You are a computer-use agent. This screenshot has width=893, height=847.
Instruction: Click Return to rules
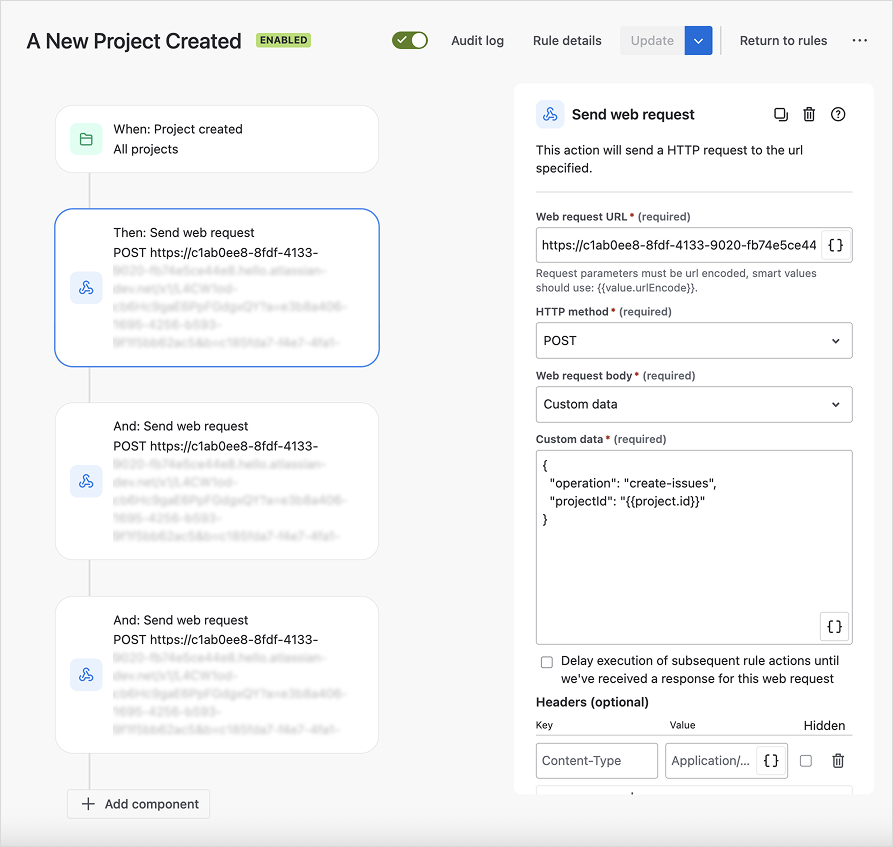click(783, 41)
